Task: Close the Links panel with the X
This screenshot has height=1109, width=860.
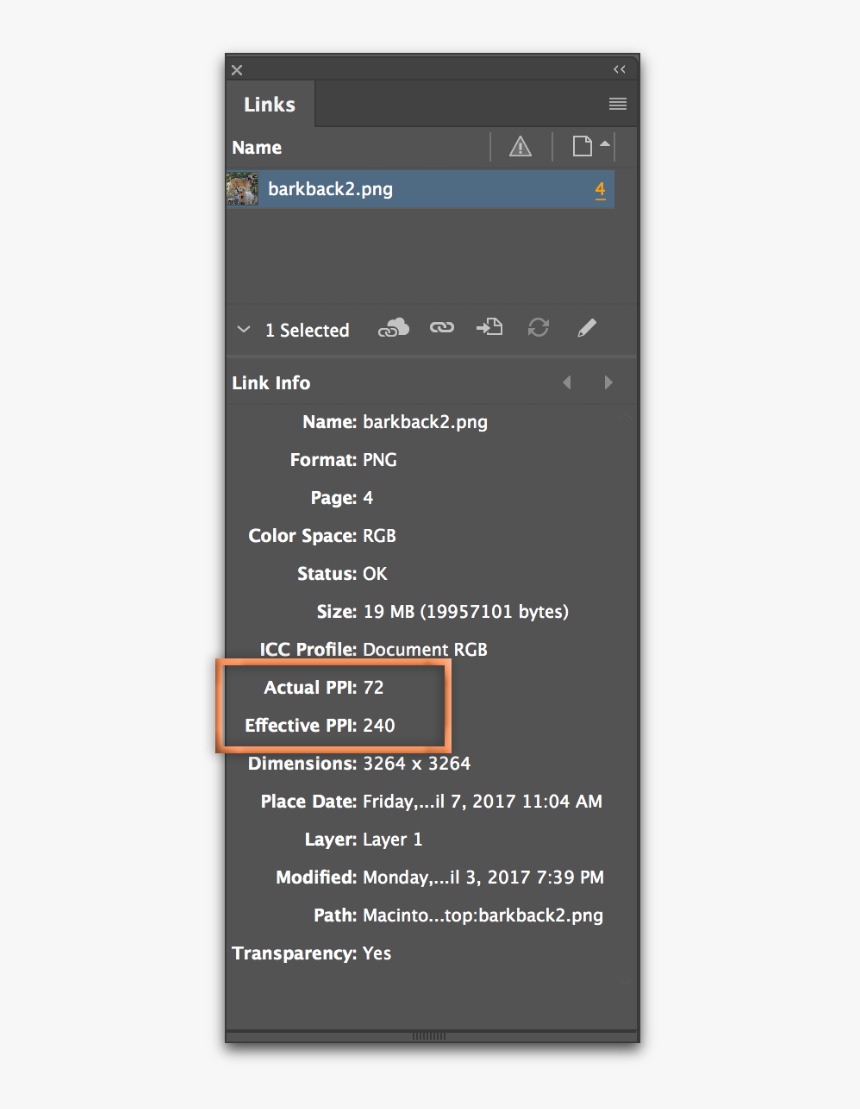Action: 237,70
